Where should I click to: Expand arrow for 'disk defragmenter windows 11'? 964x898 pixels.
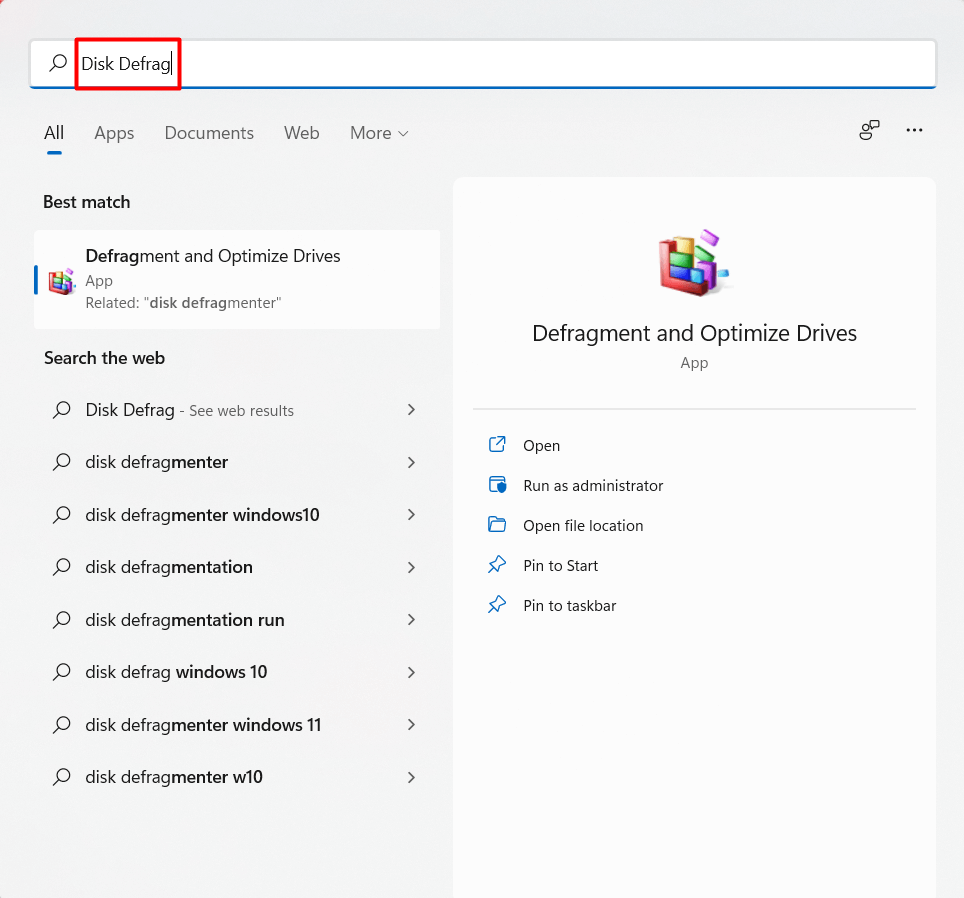point(411,725)
